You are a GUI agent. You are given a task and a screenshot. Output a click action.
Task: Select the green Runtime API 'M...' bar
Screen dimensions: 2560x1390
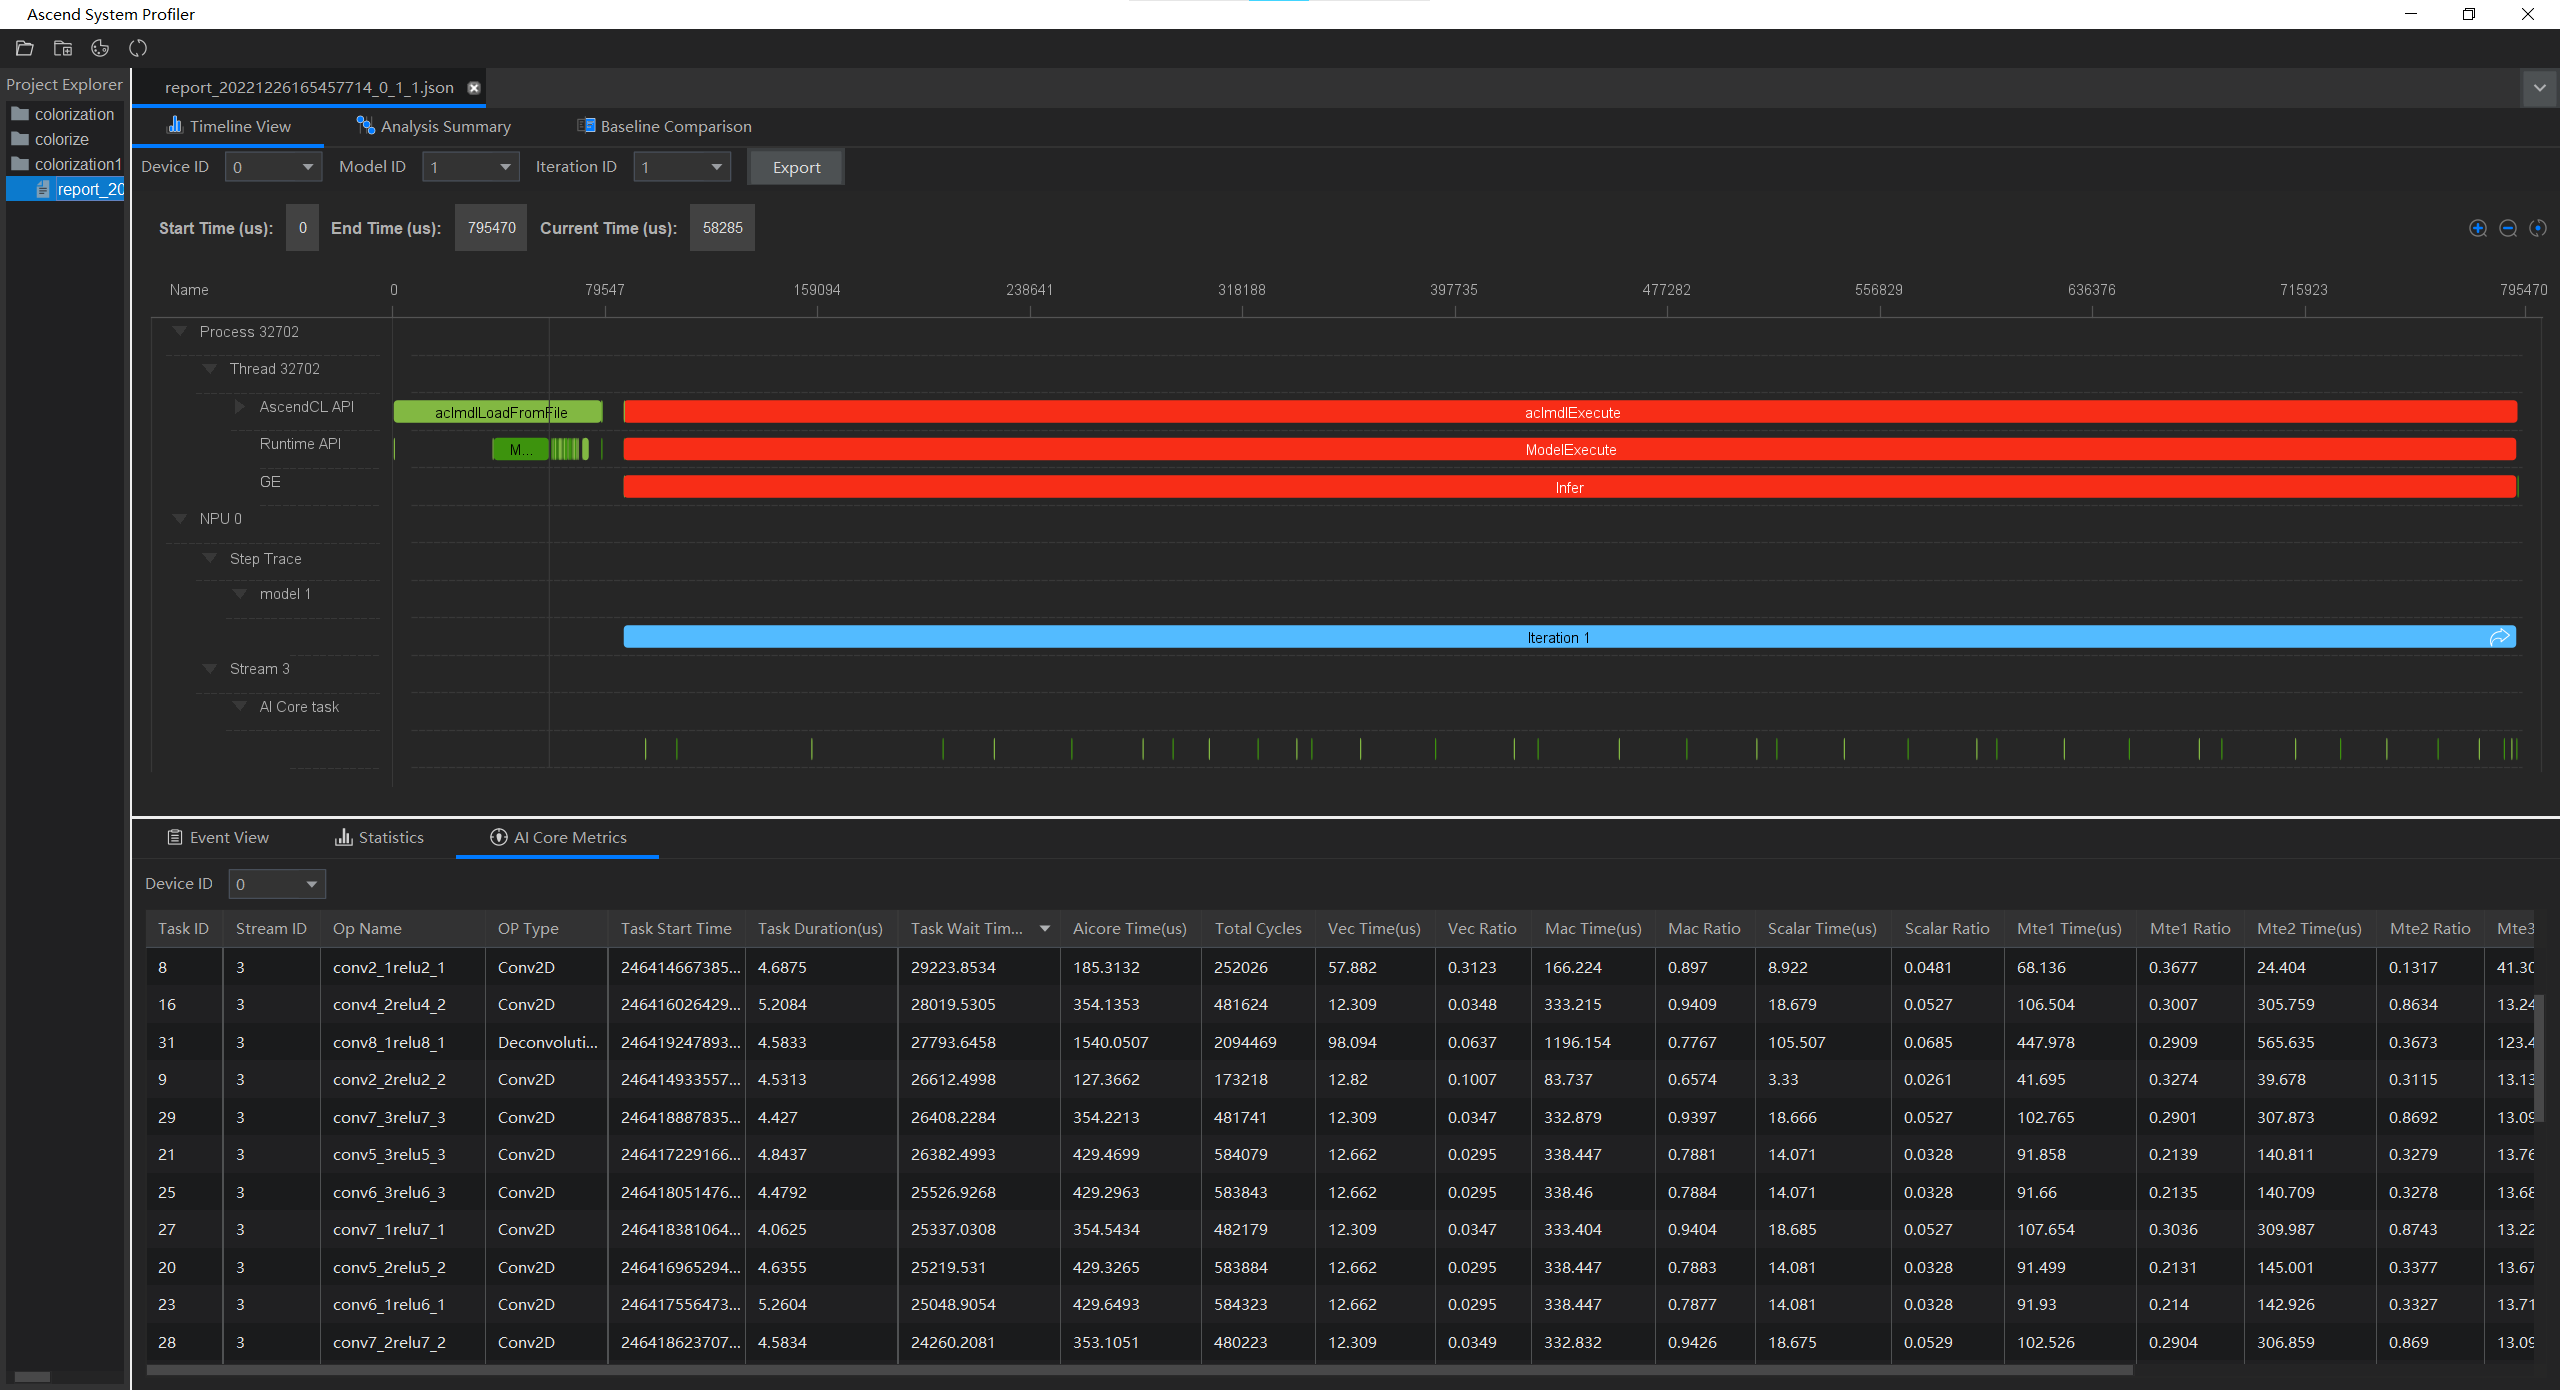coord(520,450)
